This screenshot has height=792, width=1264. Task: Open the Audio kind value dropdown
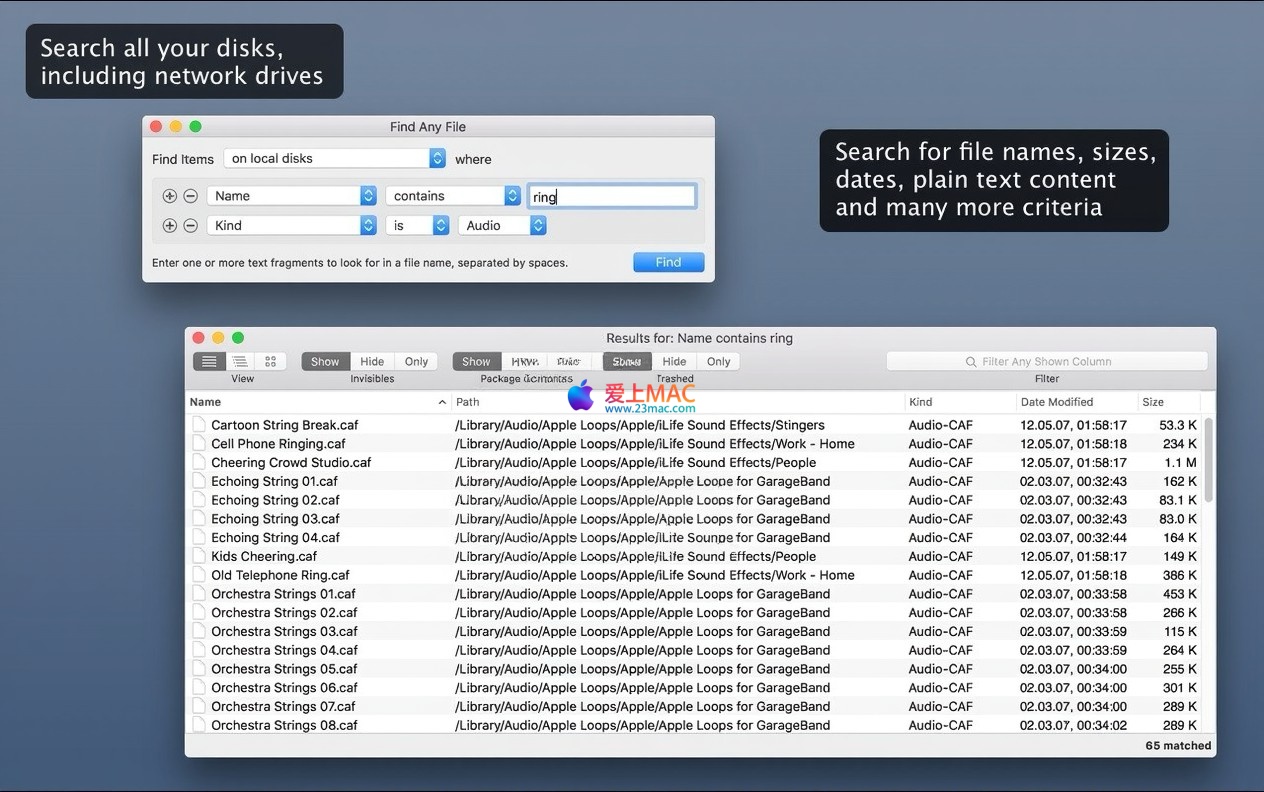click(502, 226)
